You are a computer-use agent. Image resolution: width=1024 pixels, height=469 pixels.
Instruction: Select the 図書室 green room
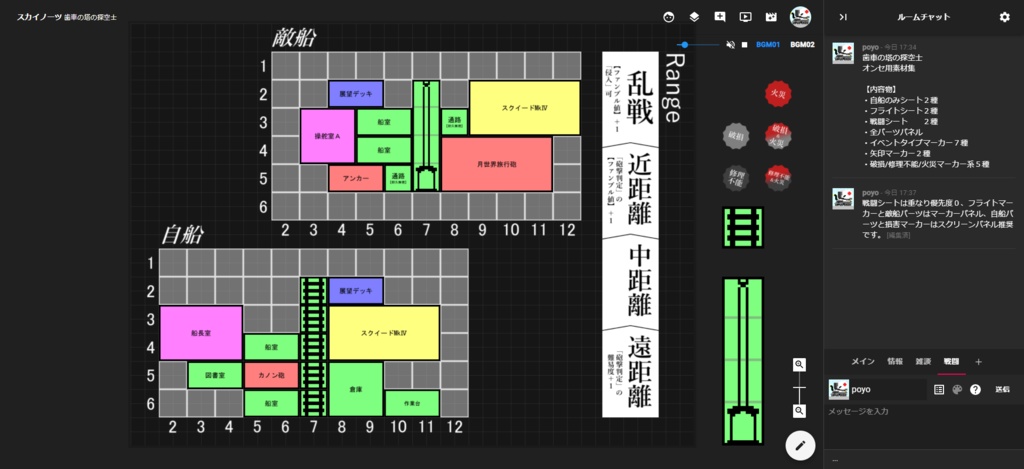tap(215, 376)
